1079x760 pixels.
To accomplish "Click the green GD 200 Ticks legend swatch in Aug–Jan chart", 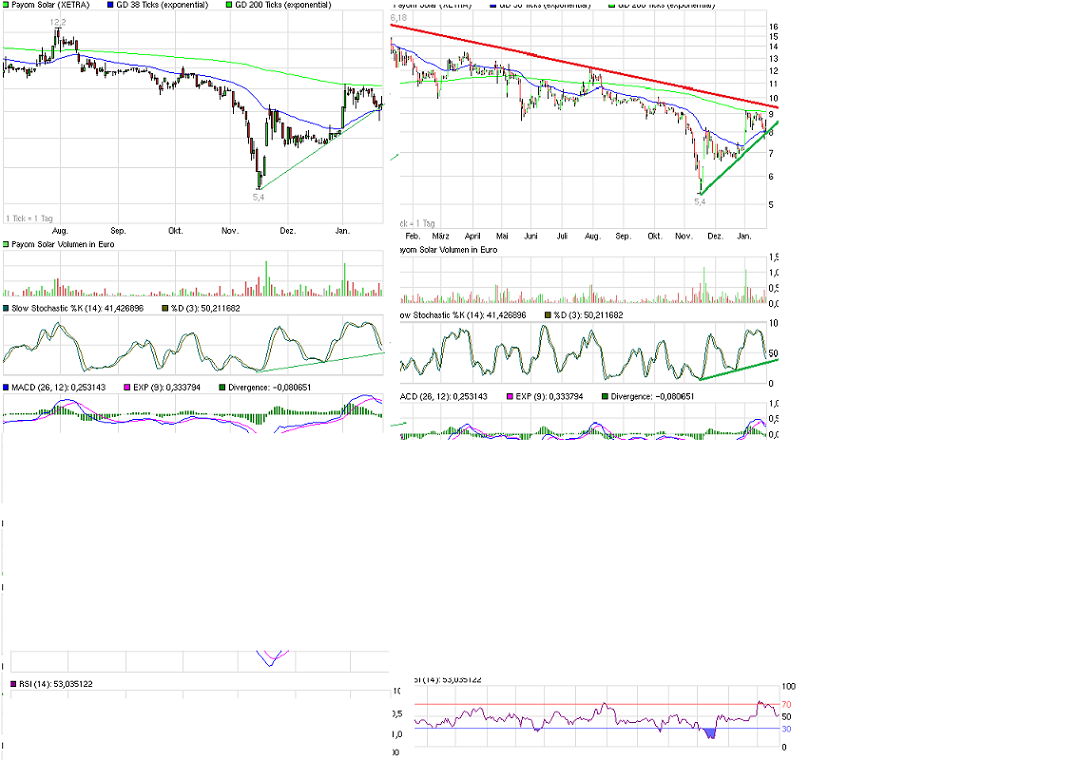I will pyautogui.click(x=229, y=5).
